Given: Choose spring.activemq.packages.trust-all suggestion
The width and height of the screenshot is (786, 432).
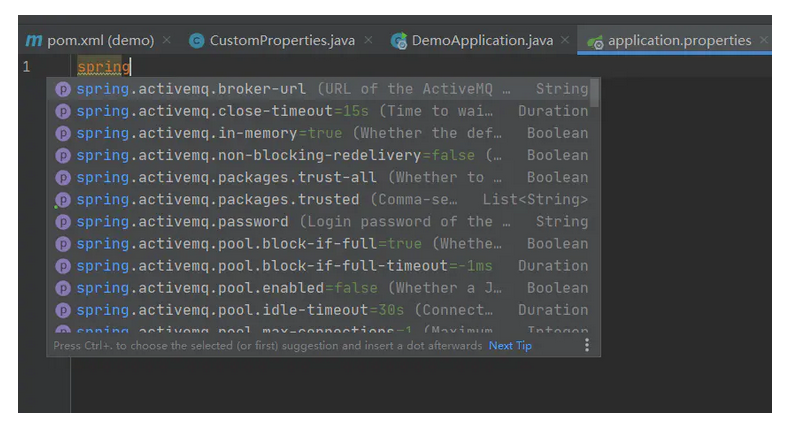Looking at the screenshot, I should click(x=319, y=177).
